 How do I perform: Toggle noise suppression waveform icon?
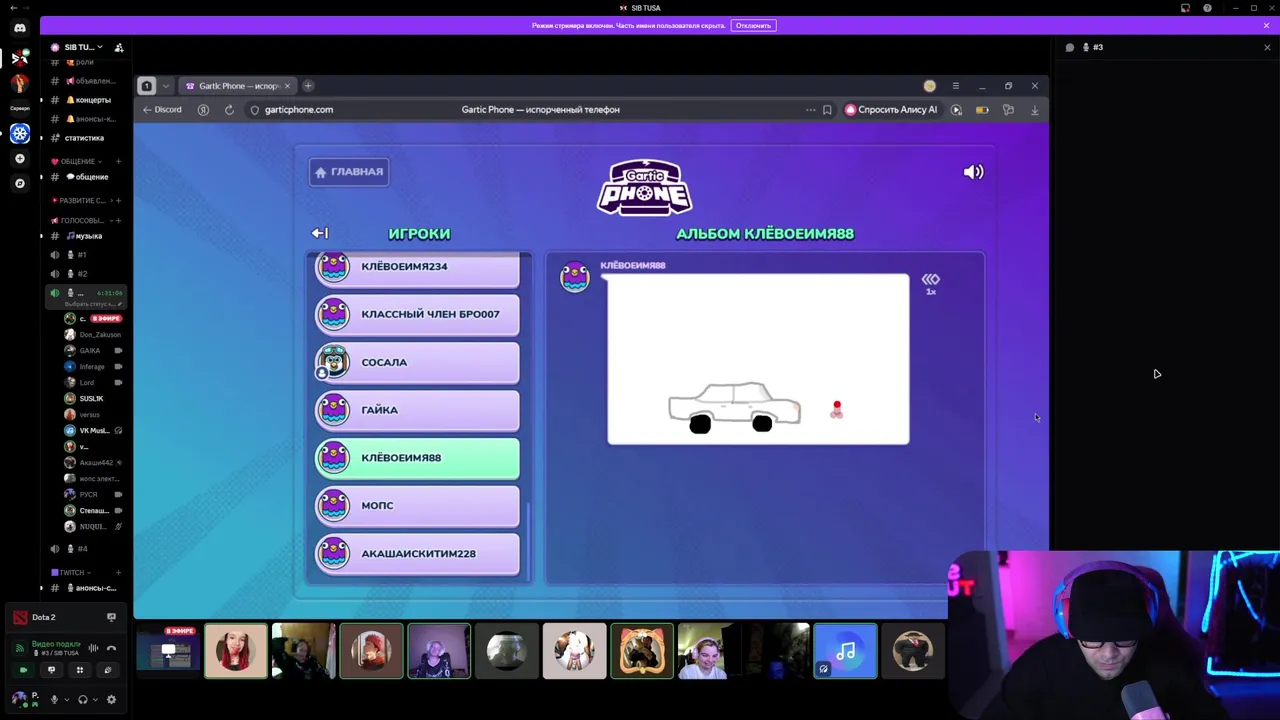point(93,648)
